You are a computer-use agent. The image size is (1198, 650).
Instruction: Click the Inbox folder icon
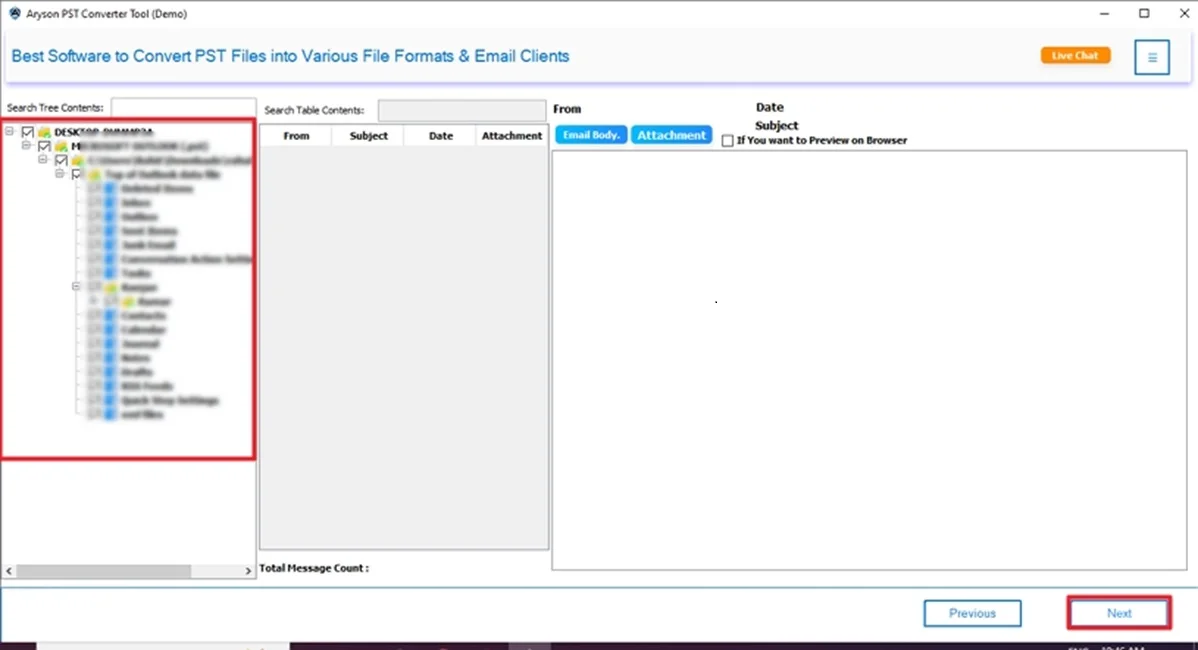click(110, 202)
